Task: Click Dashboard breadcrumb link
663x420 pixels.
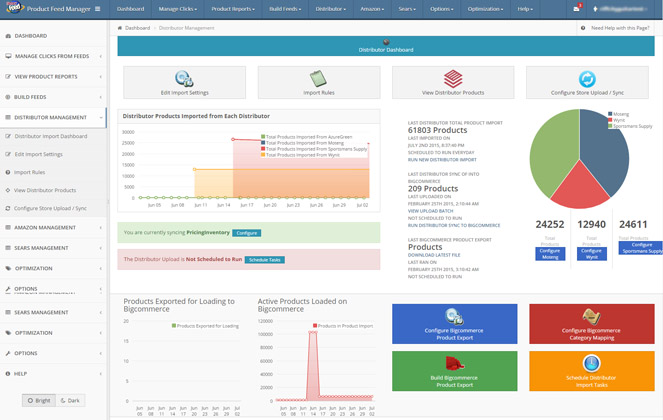Action: point(137,28)
